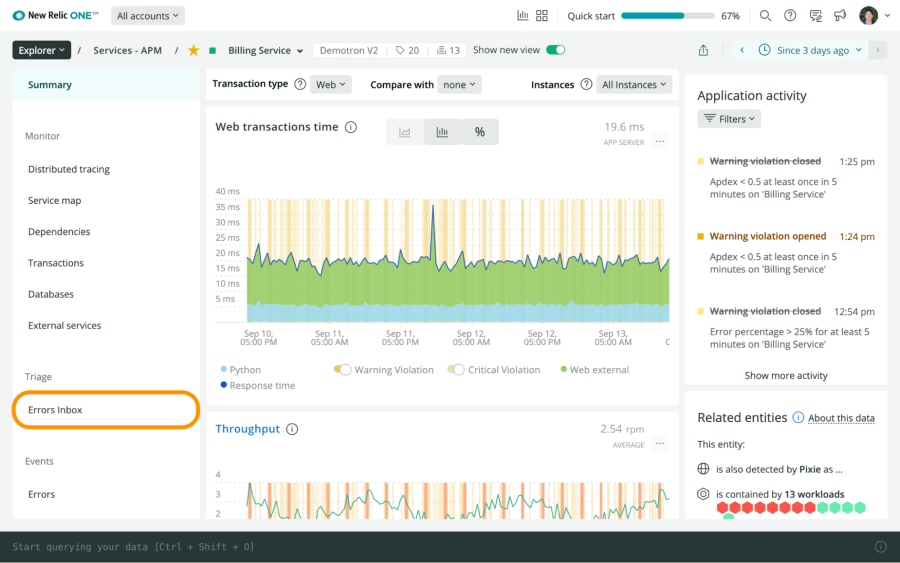Open Errors Inbox in sidebar

tap(56, 410)
